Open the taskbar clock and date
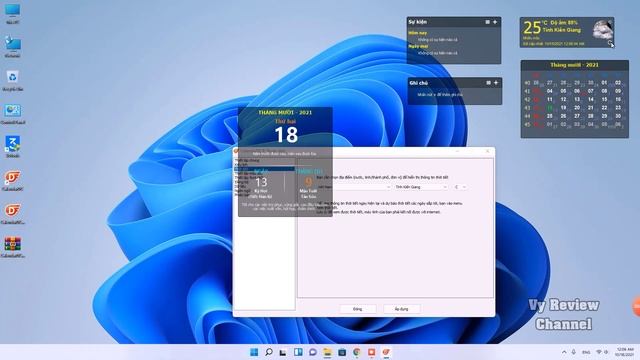Image resolution: width=640 pixels, height=360 pixels. point(625,352)
